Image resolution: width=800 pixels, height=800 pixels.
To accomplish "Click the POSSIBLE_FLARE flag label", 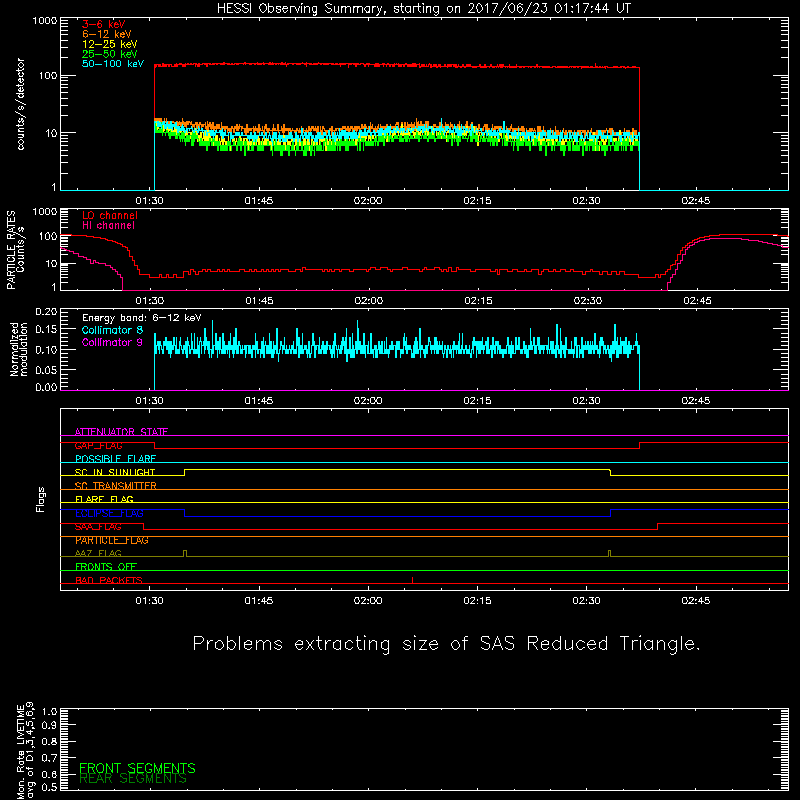I will click(x=115, y=459).
